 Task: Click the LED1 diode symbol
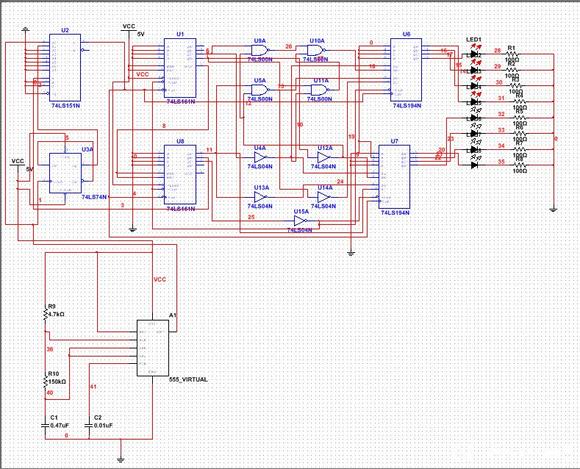click(474, 54)
